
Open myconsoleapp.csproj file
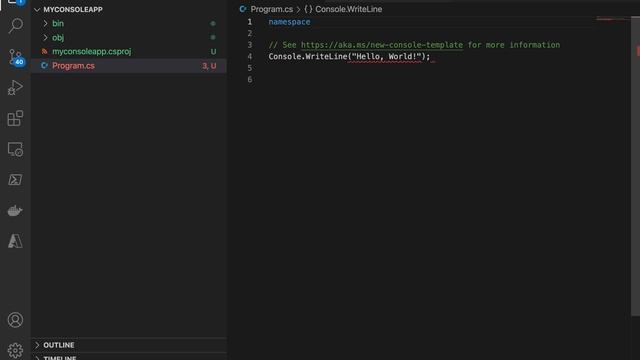(91, 51)
